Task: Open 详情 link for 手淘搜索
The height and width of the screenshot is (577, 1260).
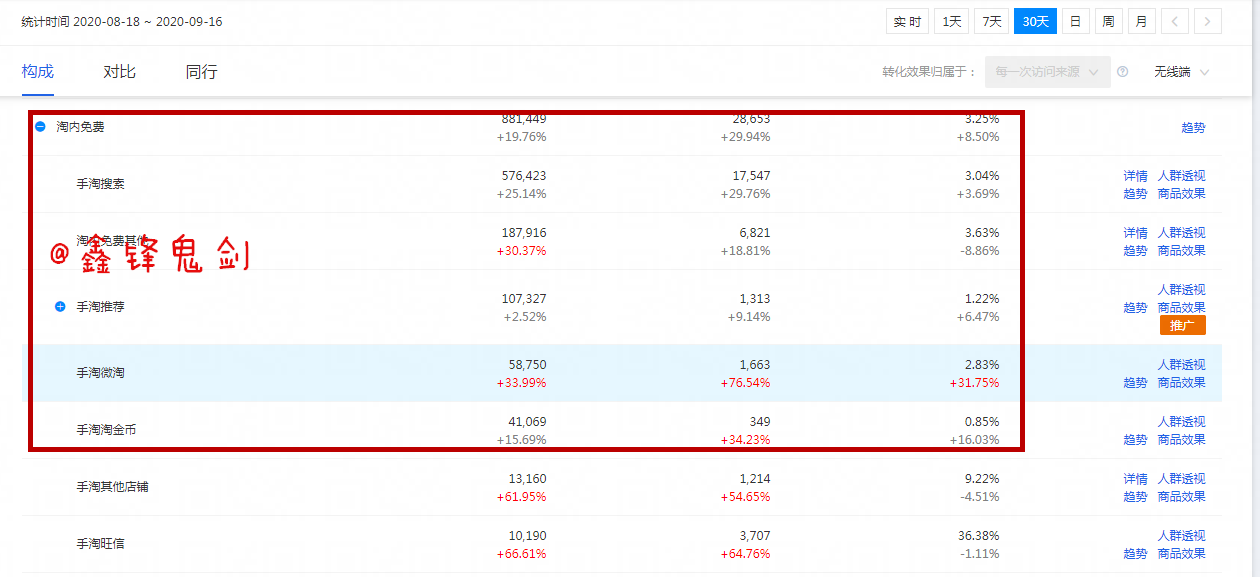Action: (x=1135, y=176)
